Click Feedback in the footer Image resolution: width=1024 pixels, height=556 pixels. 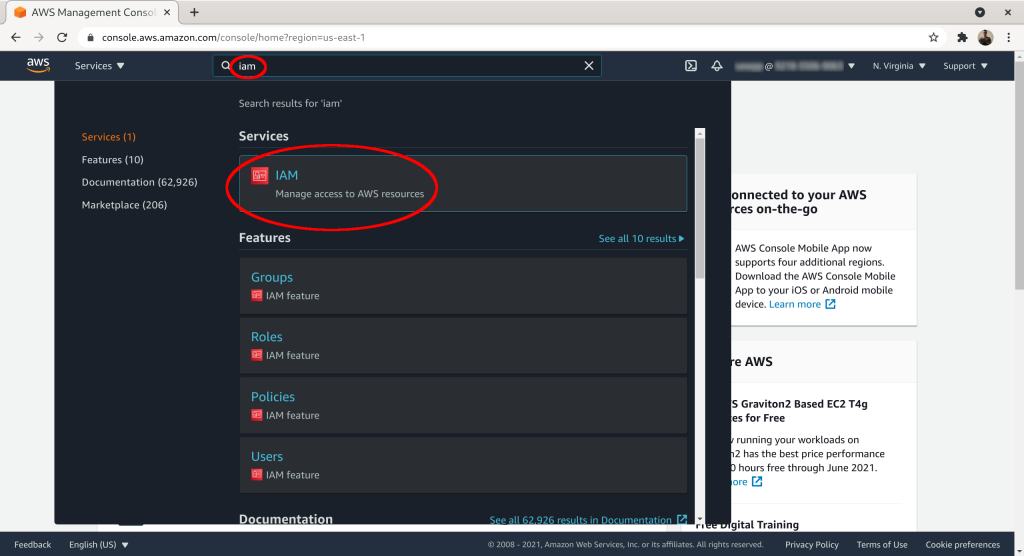tap(33, 544)
